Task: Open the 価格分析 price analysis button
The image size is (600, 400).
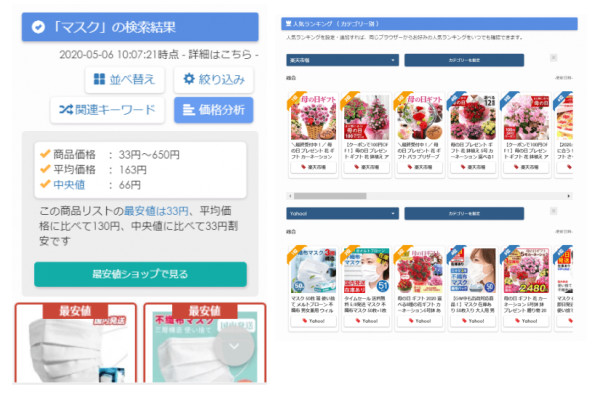Action: tap(214, 110)
